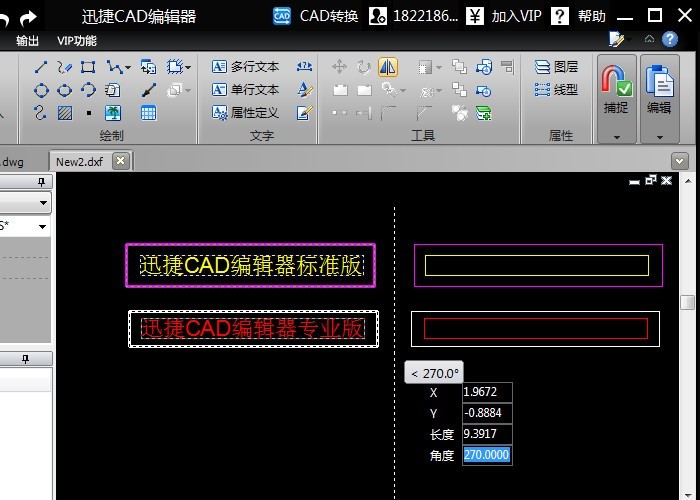Screen dimensions: 700x500
Task: Insert a table with the grid icon
Action: [148, 113]
